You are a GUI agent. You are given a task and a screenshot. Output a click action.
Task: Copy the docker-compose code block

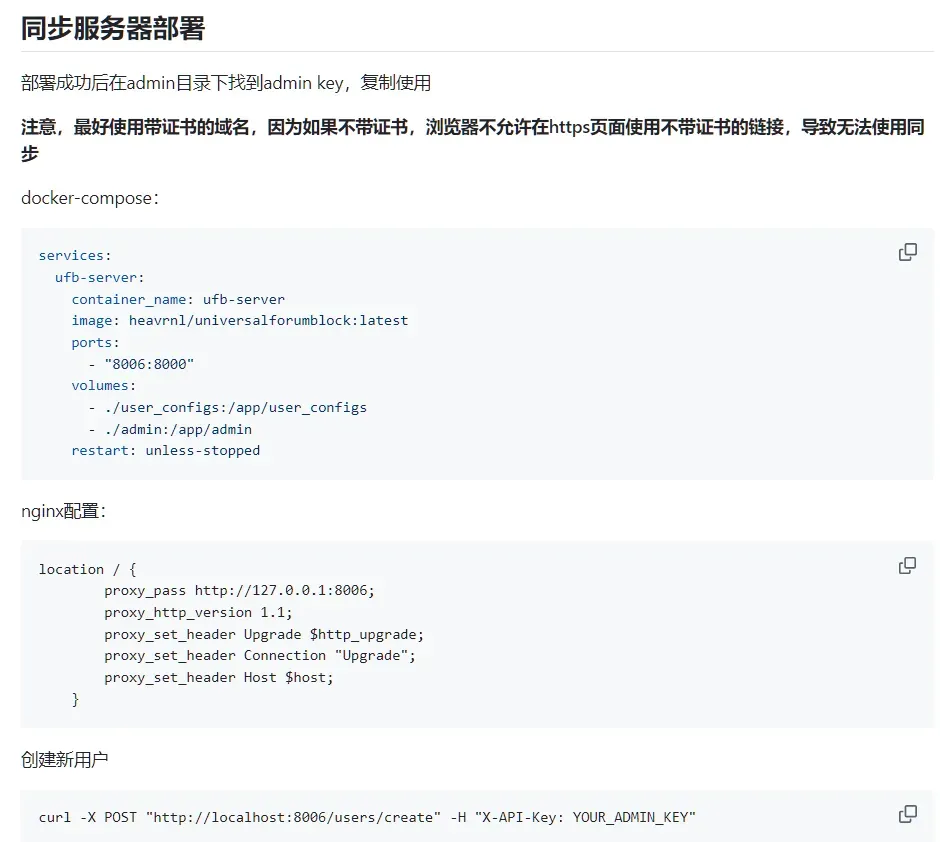(x=908, y=252)
